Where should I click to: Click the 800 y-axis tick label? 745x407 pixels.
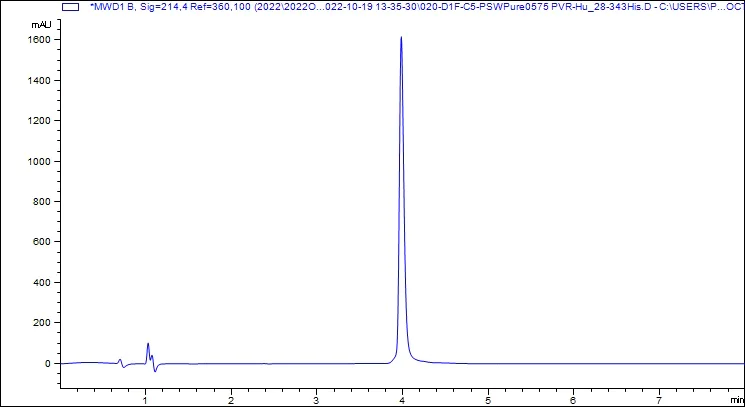(x=42, y=202)
